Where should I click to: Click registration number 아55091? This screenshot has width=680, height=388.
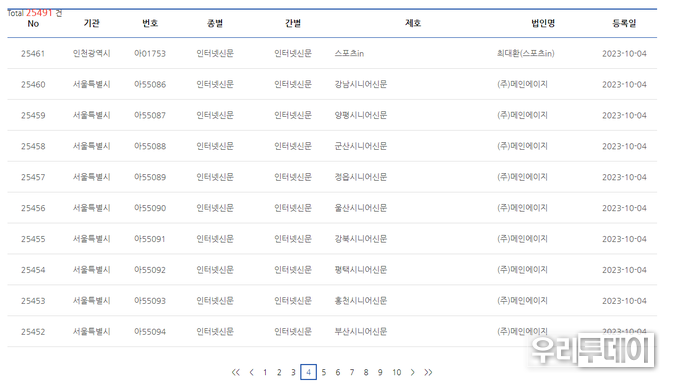[150, 239]
